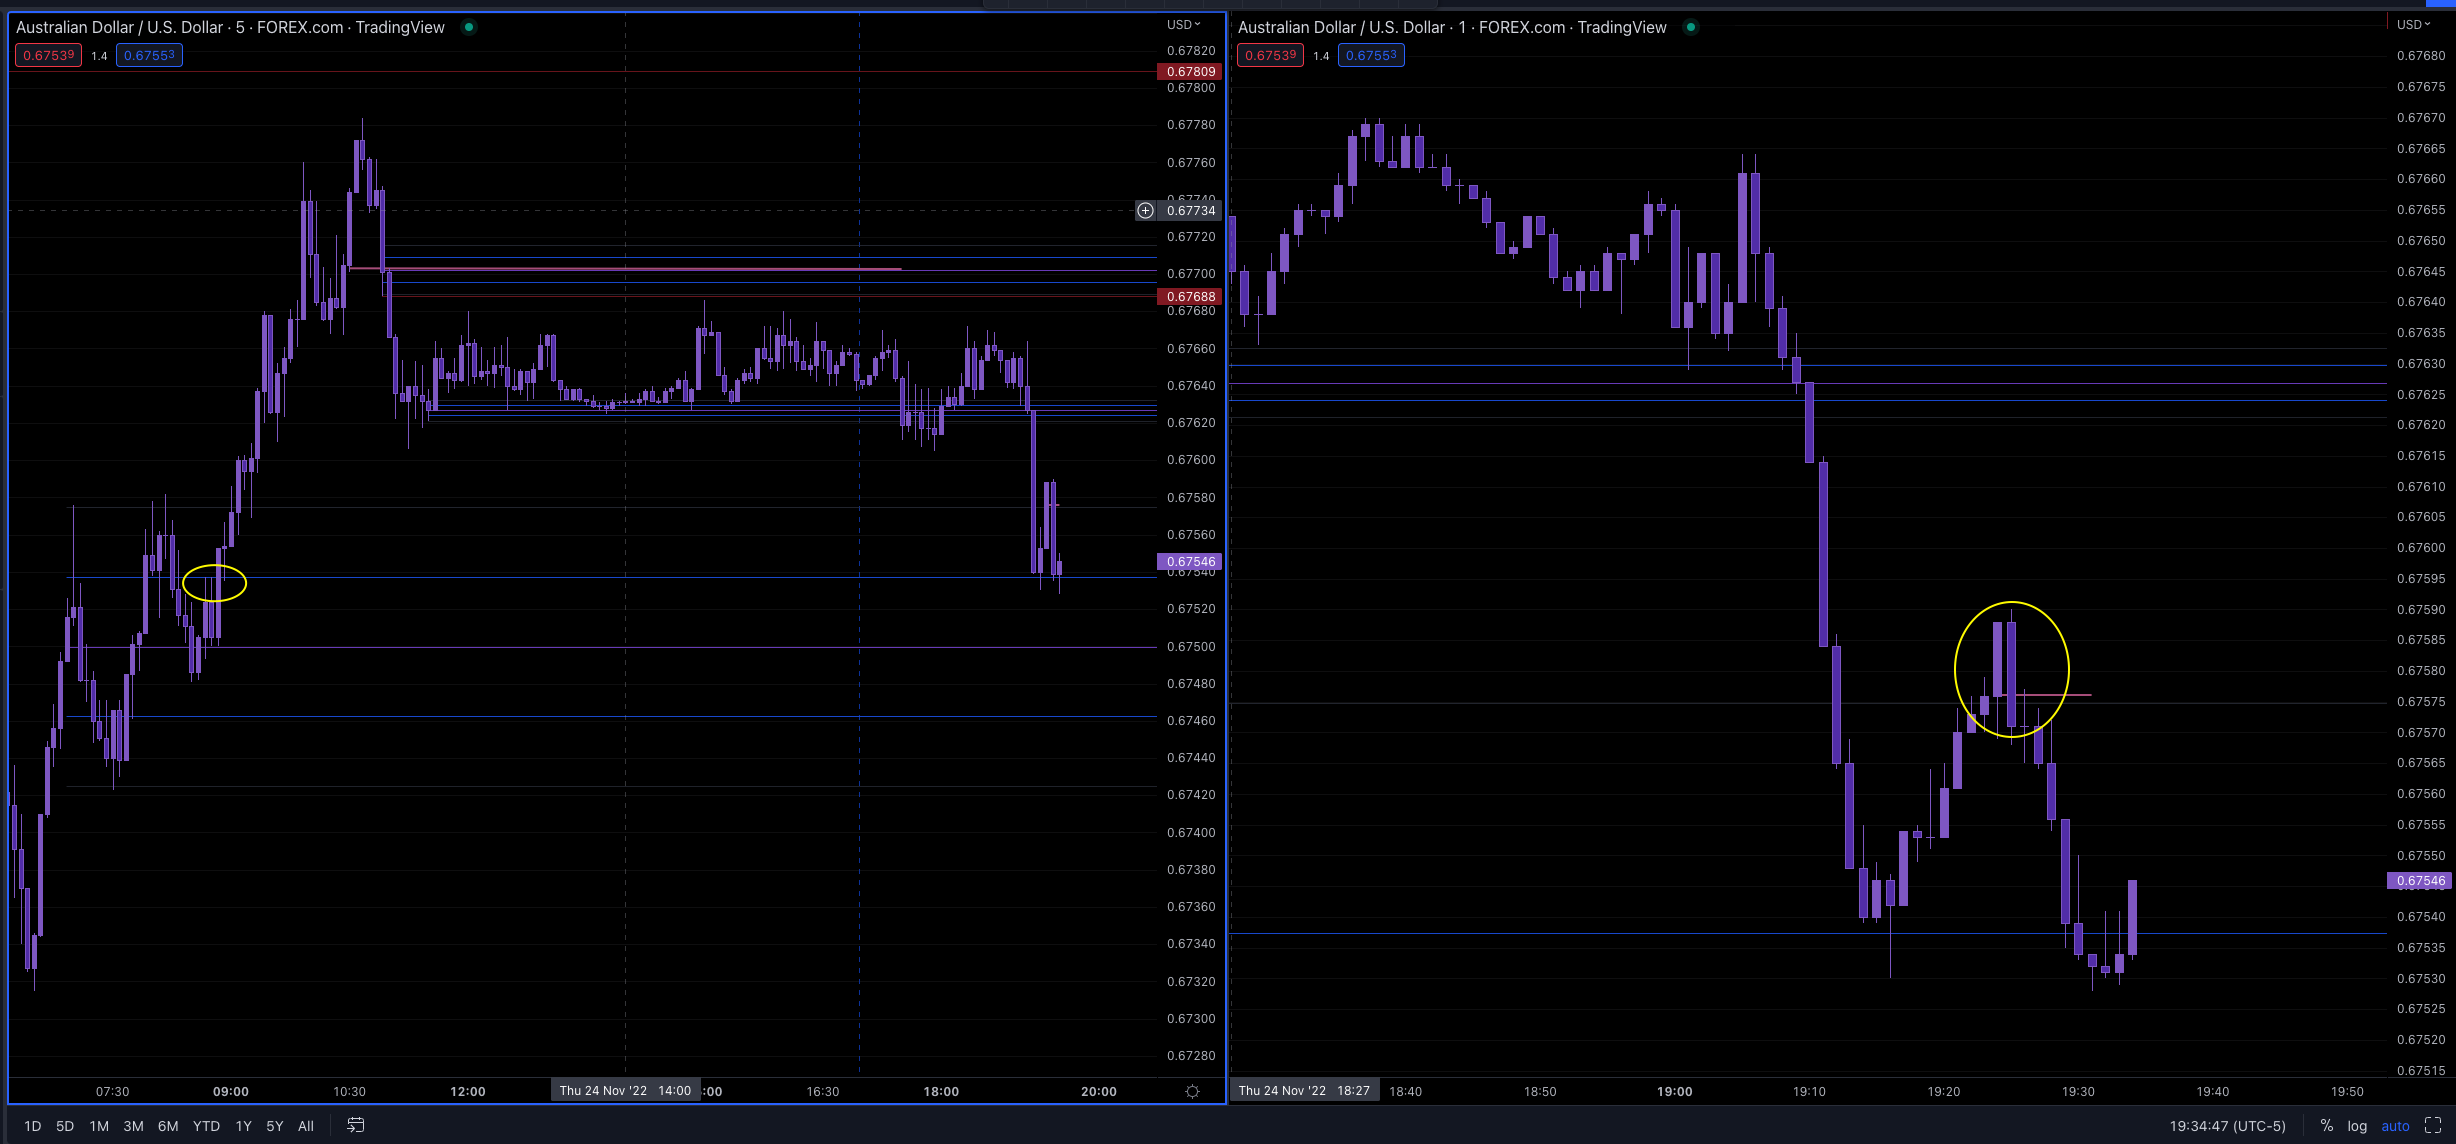Click the blue ask price 0.67553 box
This screenshot has height=1144, width=2456.
pyautogui.click(x=149, y=56)
